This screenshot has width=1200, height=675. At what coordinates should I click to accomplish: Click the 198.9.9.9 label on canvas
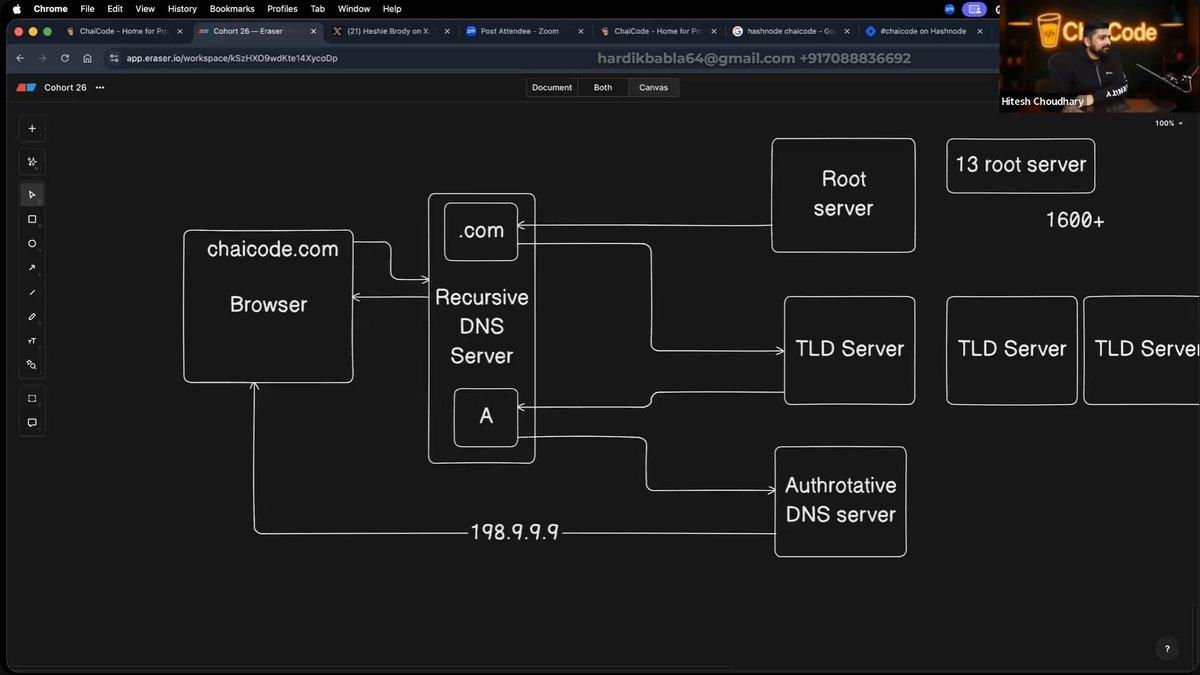pyautogui.click(x=515, y=532)
